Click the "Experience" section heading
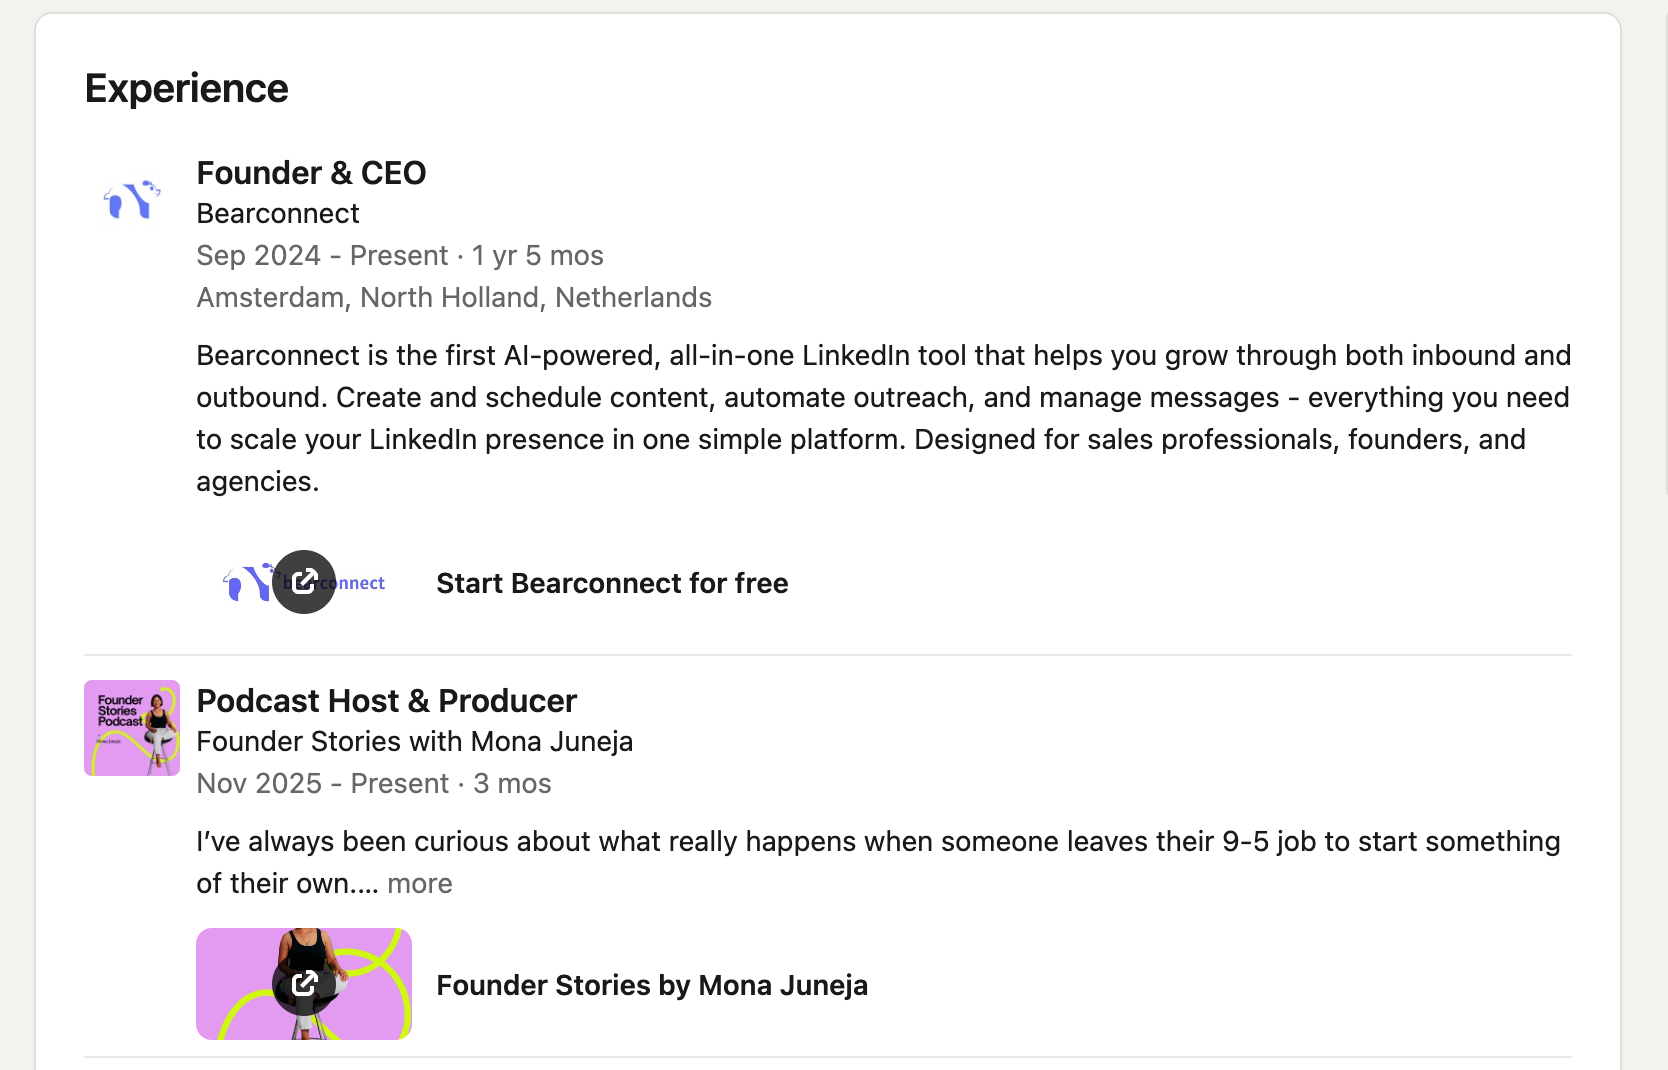Screen dimensions: 1668x1070 pyautogui.click(x=187, y=89)
